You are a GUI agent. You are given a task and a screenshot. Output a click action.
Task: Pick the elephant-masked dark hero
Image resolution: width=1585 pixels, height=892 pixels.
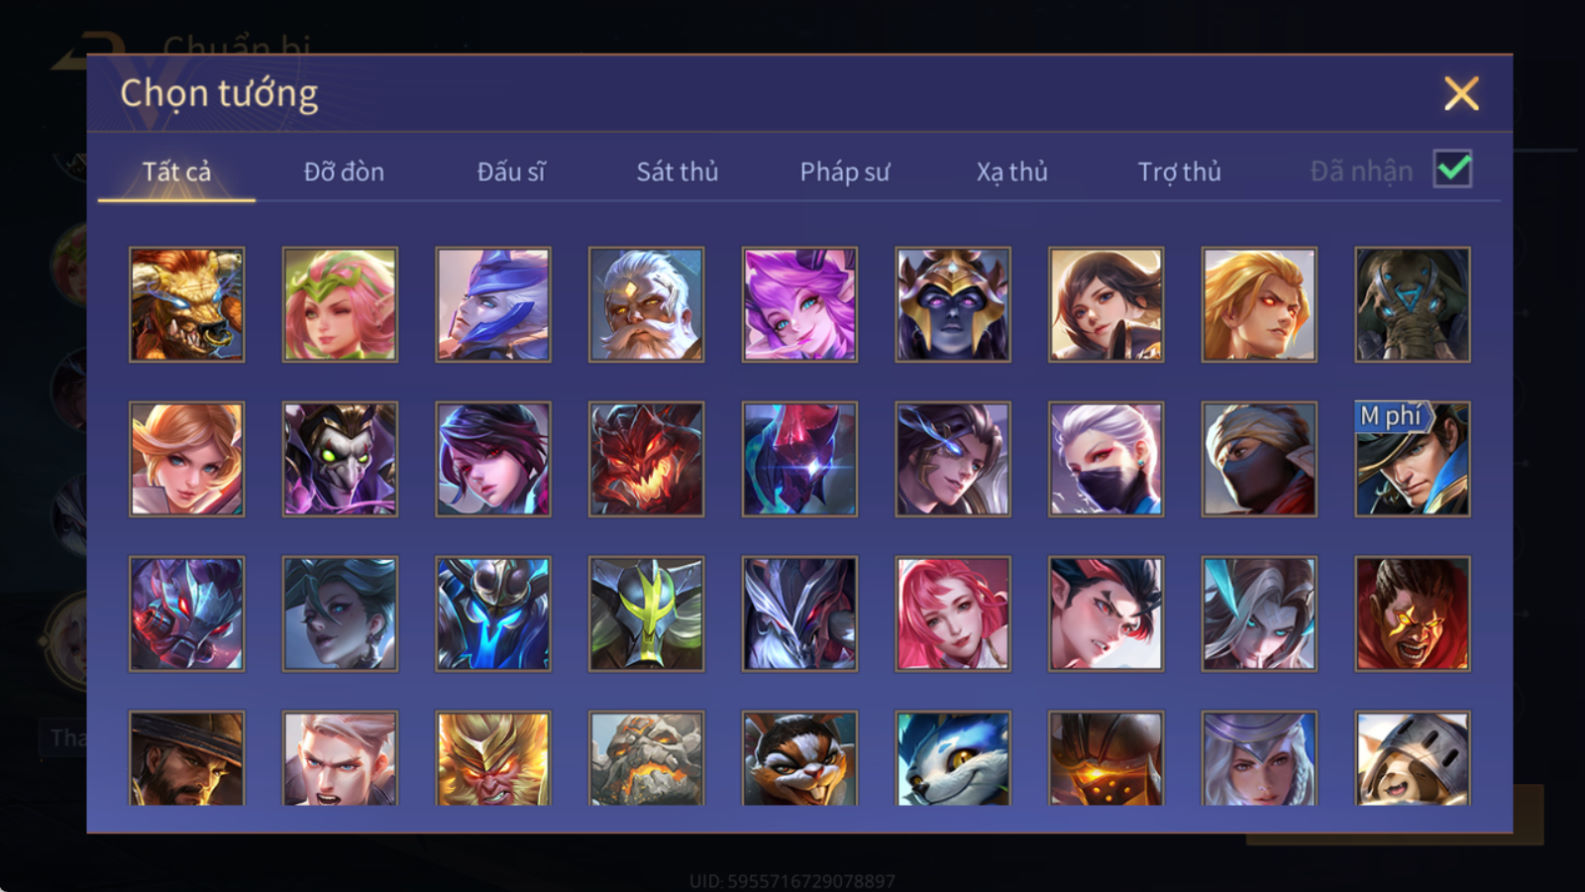click(1412, 304)
